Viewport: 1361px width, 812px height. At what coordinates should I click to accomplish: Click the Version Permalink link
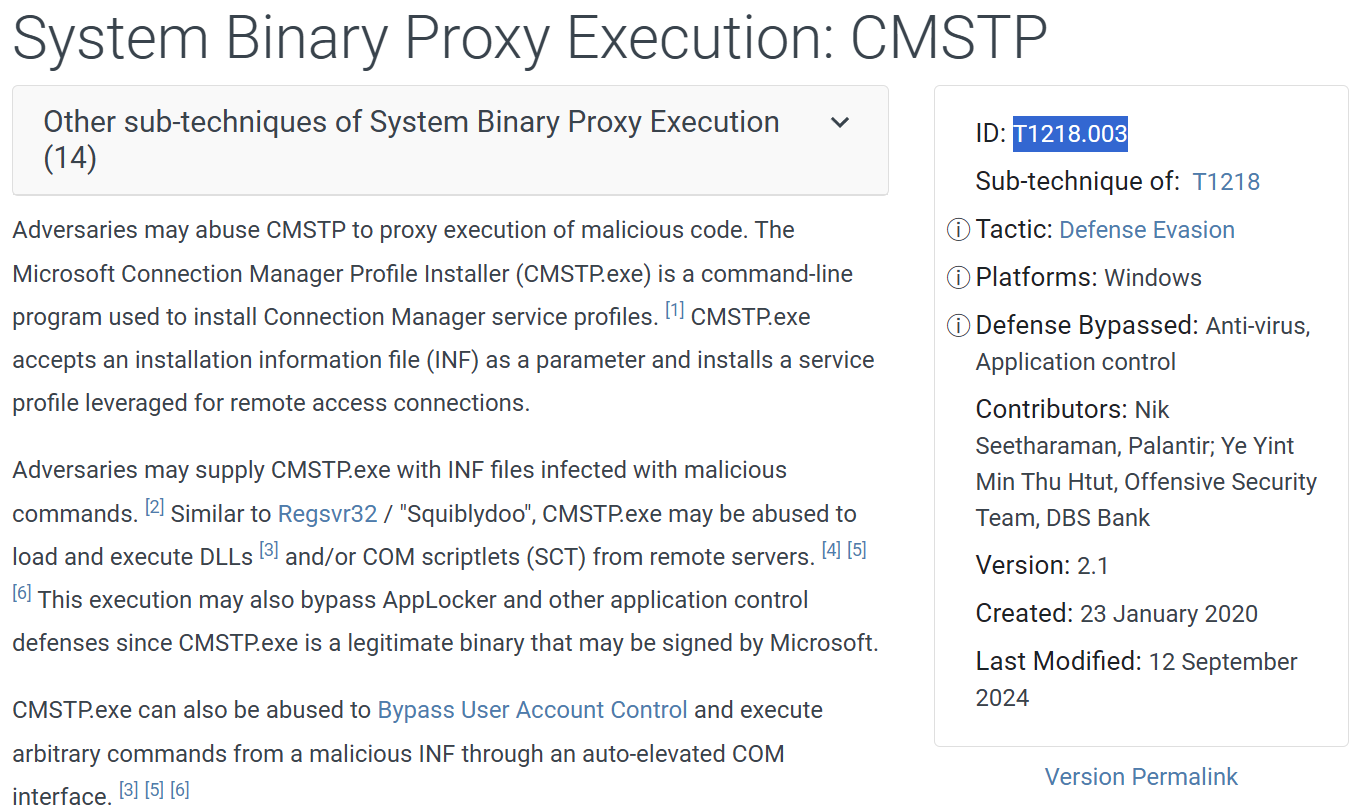coord(1141,777)
